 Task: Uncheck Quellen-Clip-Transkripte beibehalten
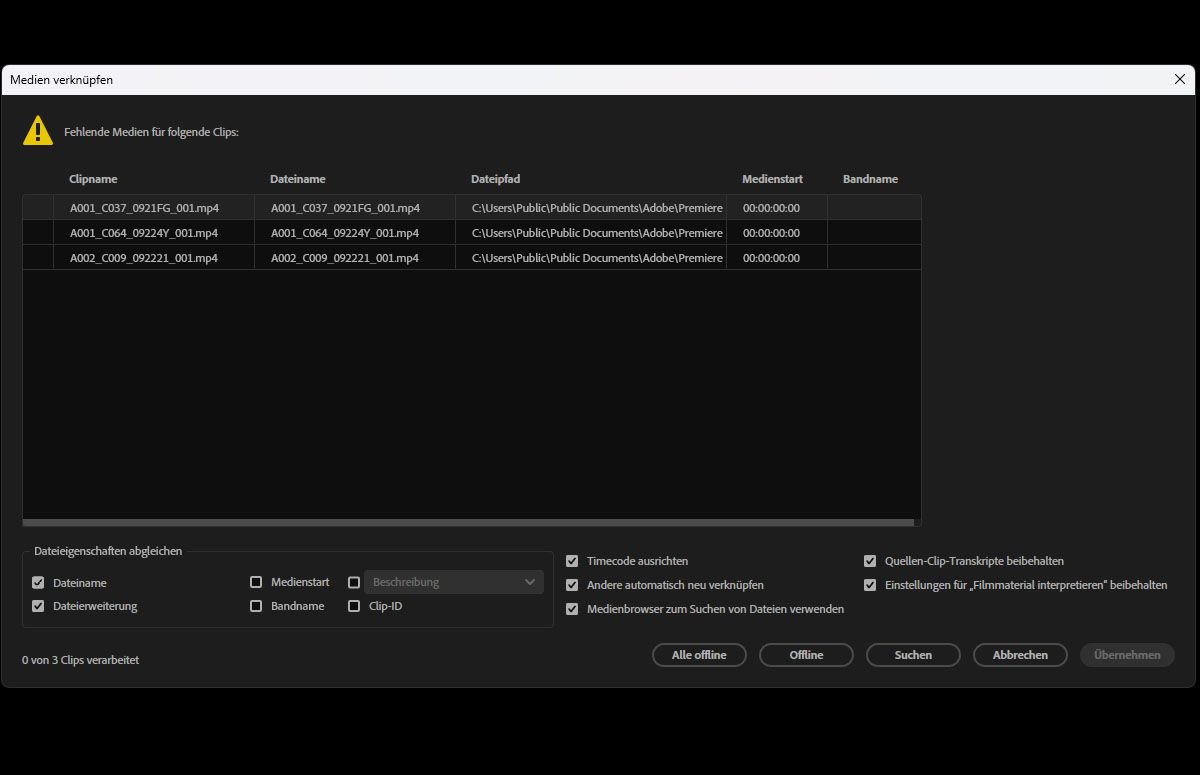click(x=870, y=561)
